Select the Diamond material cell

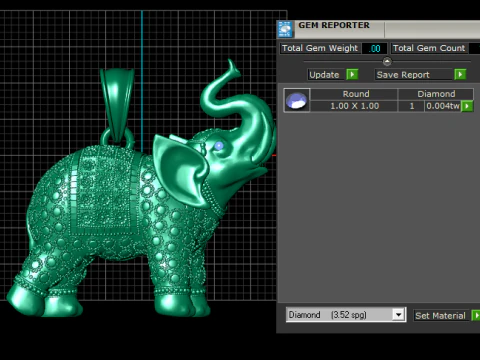436,94
